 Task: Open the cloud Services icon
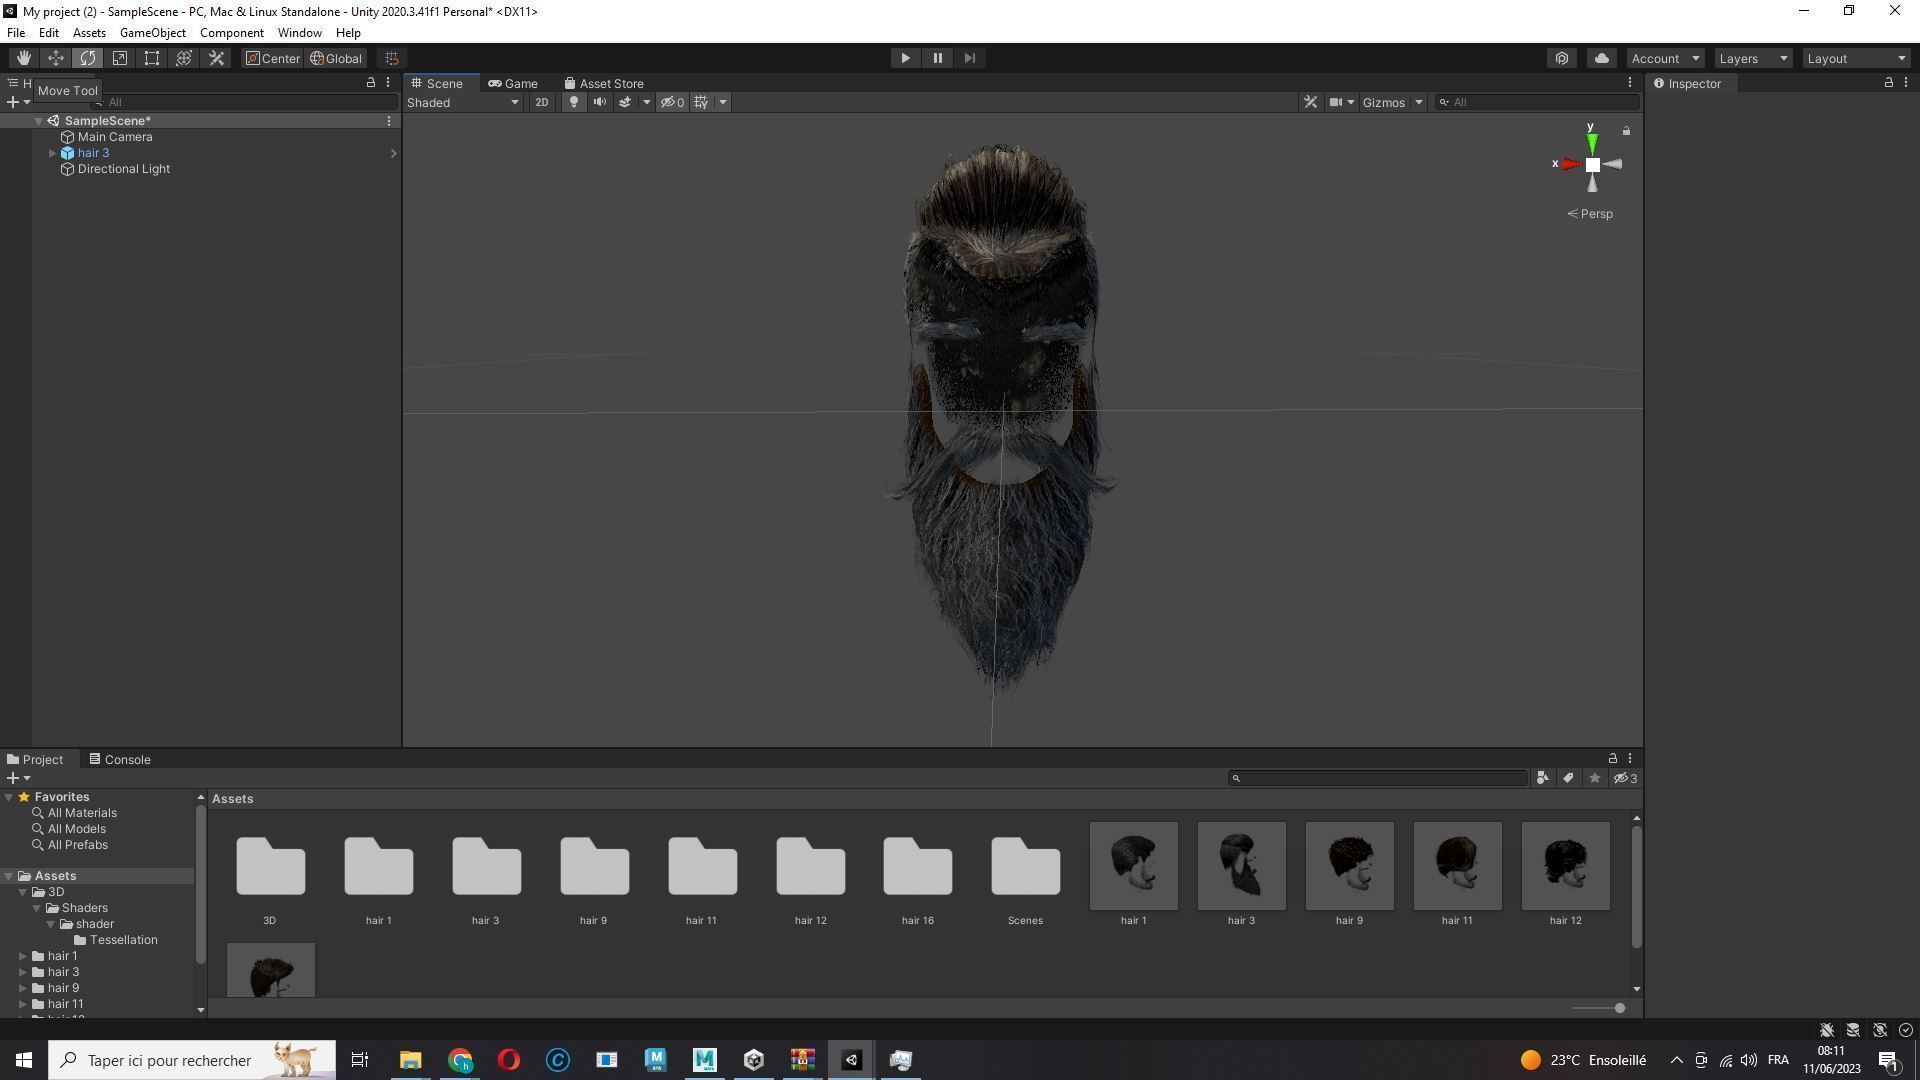(x=1601, y=58)
